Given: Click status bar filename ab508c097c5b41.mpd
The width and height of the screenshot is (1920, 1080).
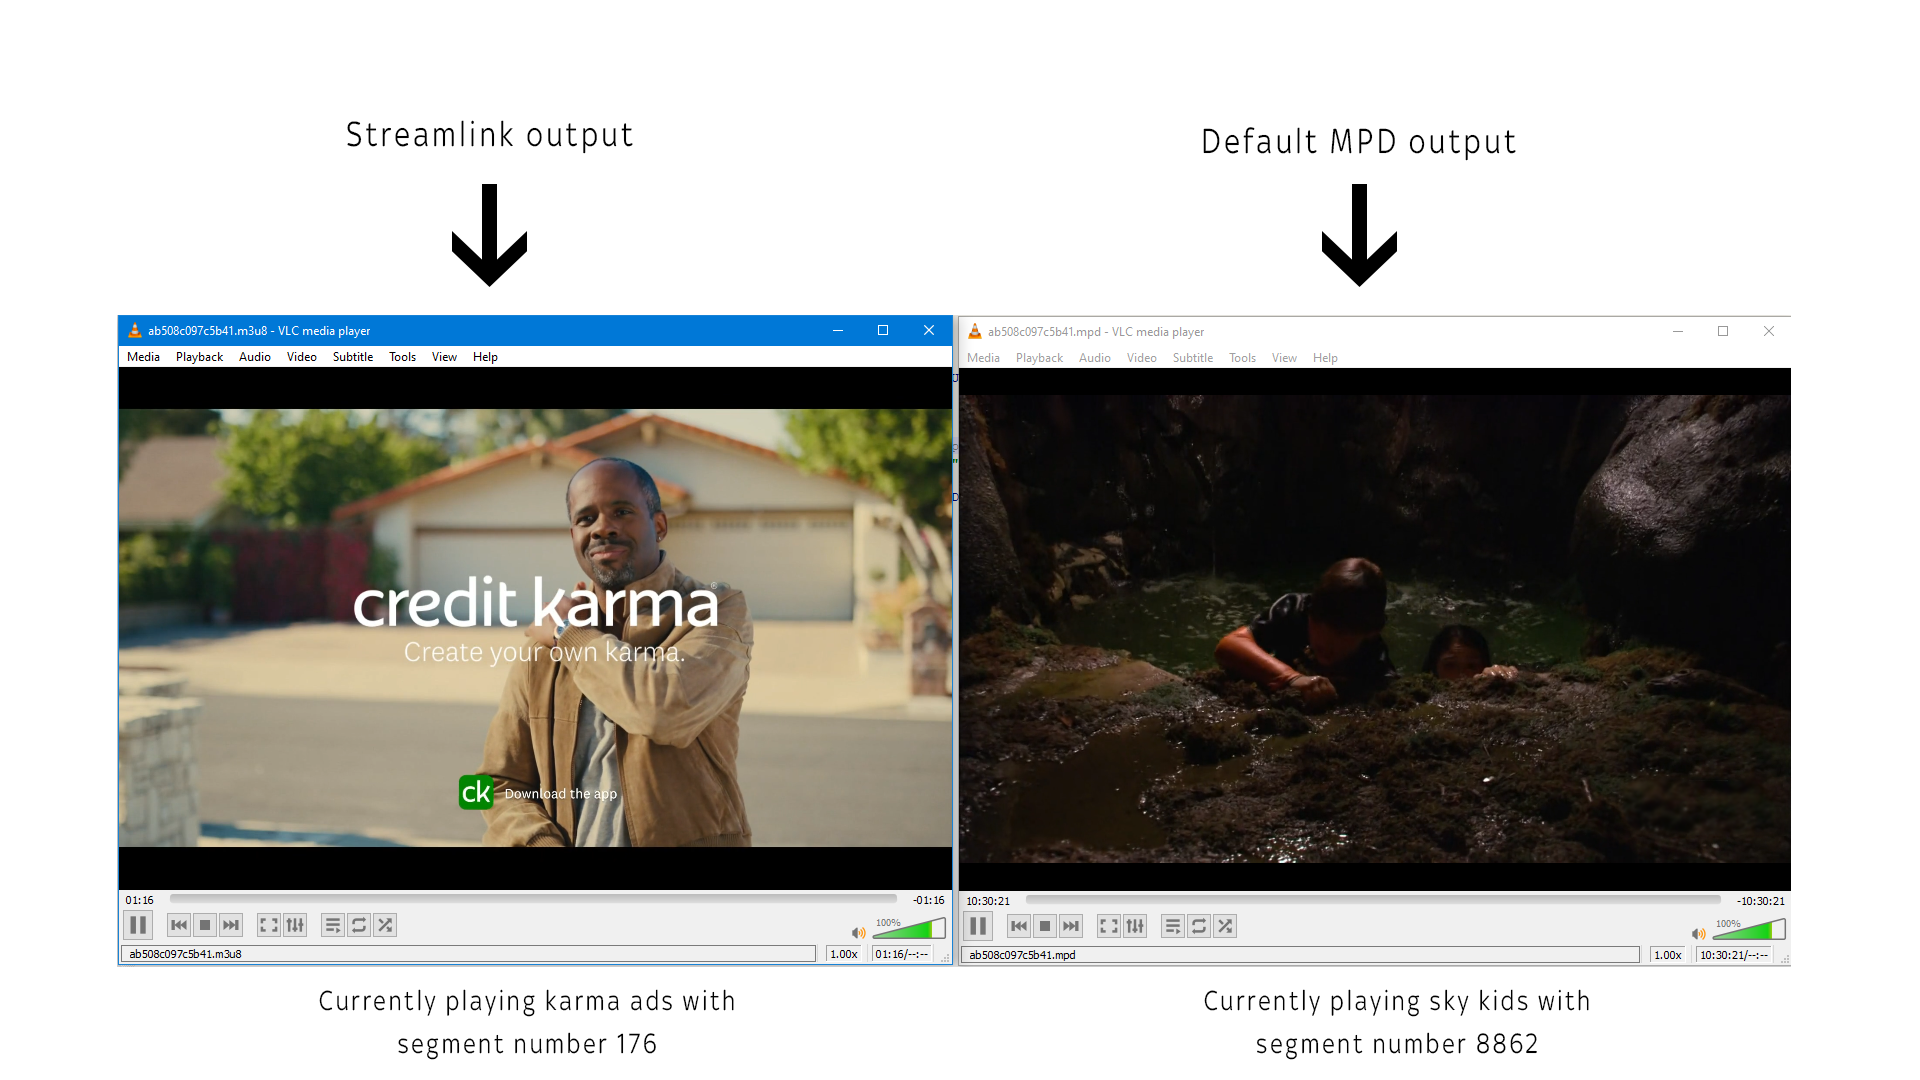Looking at the screenshot, I should [1022, 955].
